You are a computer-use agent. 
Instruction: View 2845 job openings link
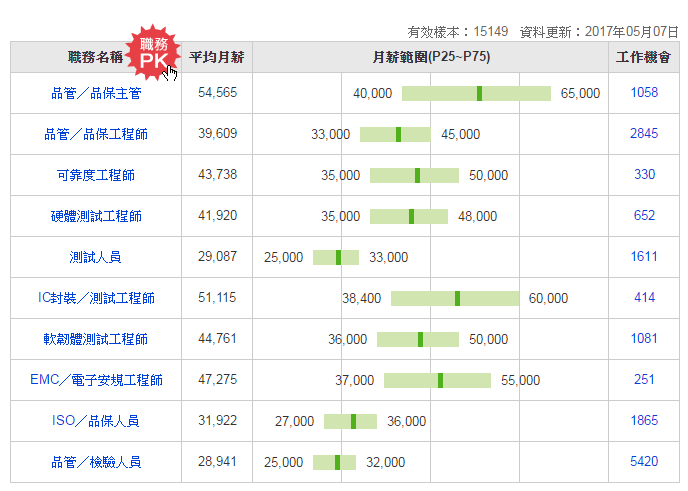(x=644, y=134)
